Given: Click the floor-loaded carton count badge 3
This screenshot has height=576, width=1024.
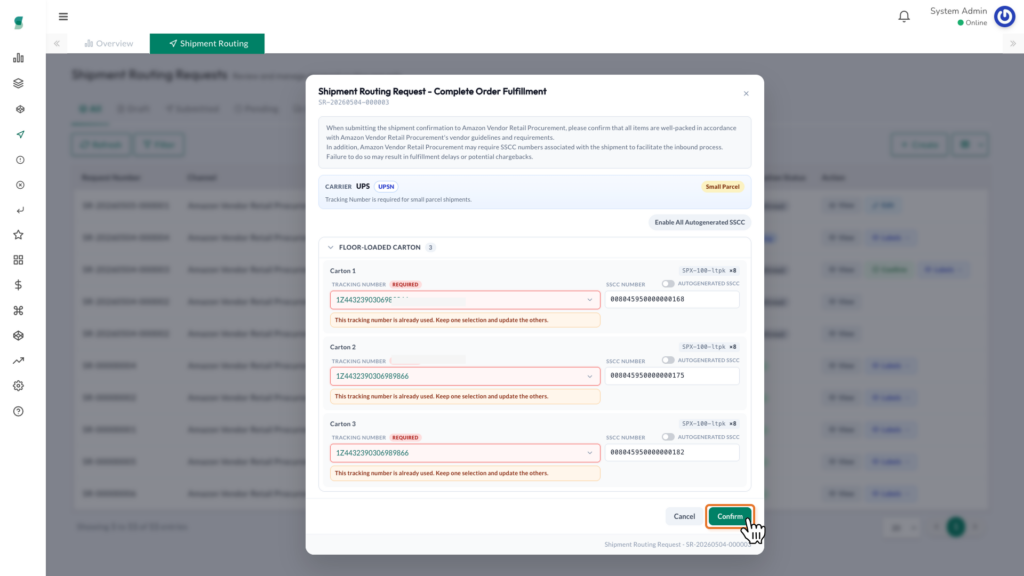Looking at the screenshot, I should 430,248.
